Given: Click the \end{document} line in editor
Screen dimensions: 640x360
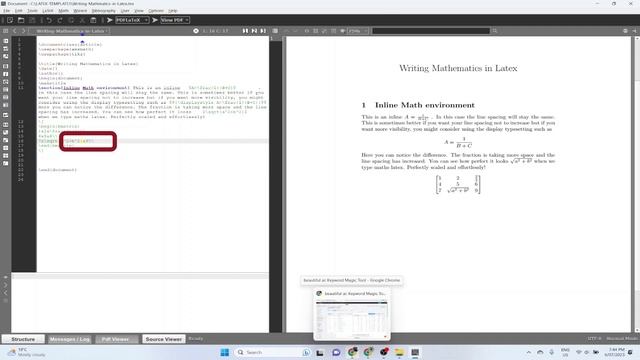Looking at the screenshot, I should [x=58, y=170].
